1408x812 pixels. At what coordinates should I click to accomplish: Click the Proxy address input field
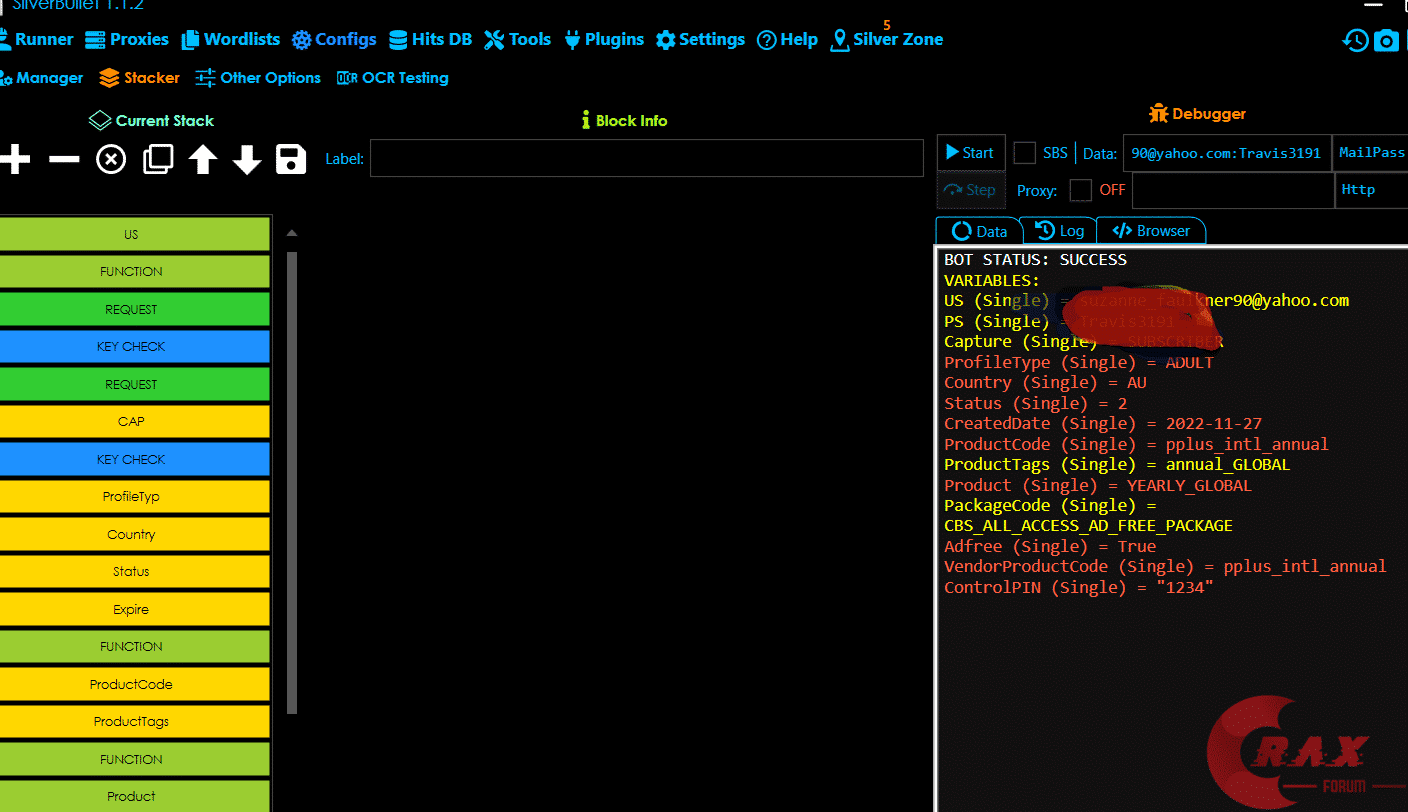coord(1232,190)
